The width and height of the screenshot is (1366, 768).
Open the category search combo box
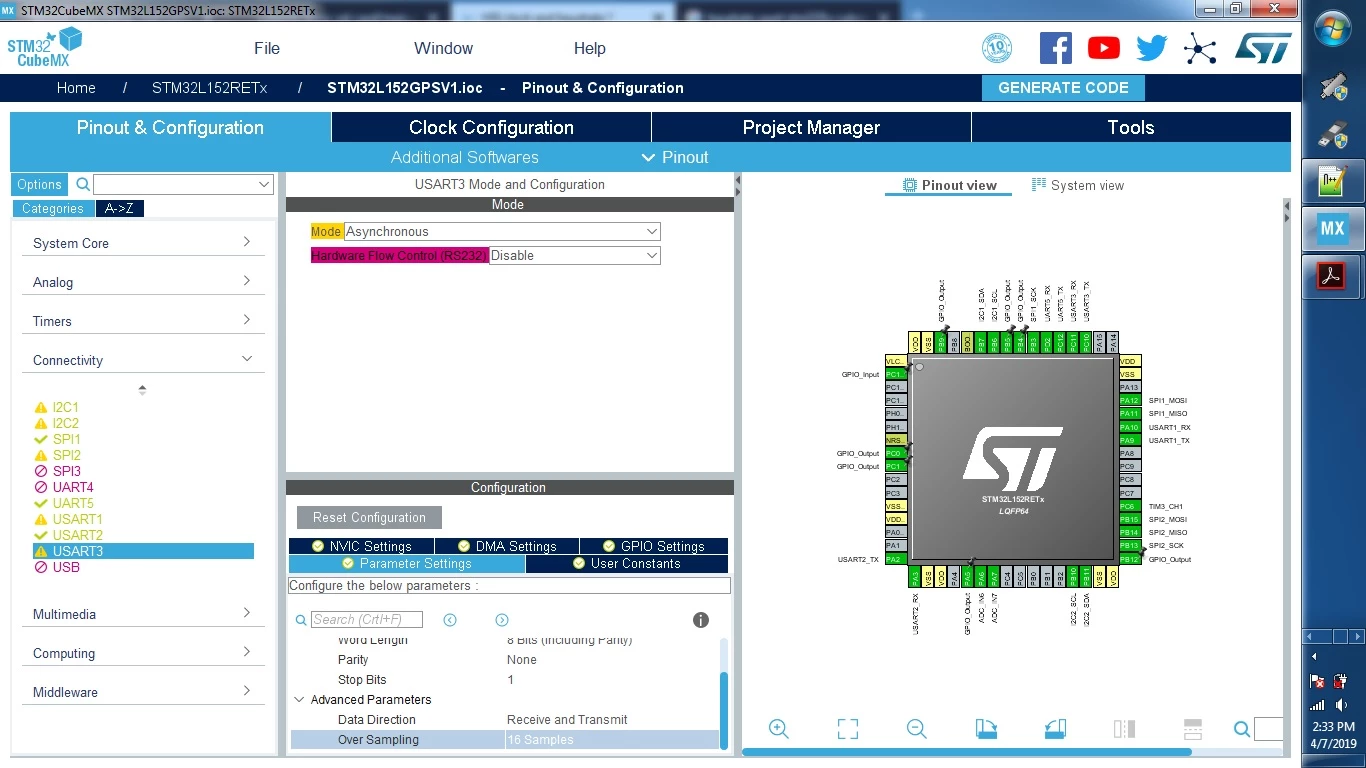click(x=183, y=184)
